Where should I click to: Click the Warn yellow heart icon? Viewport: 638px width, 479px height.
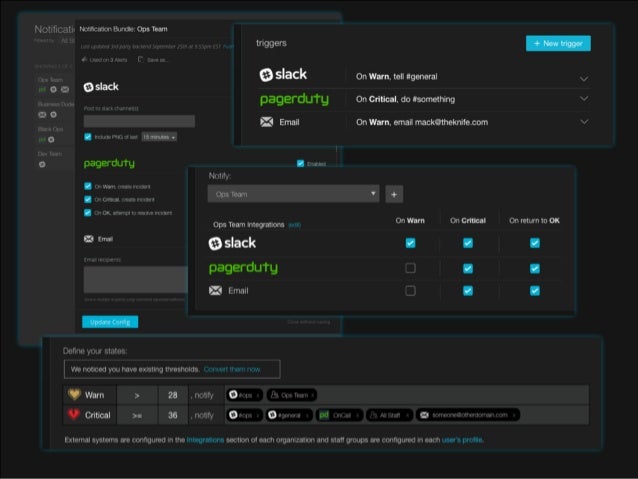pos(74,394)
